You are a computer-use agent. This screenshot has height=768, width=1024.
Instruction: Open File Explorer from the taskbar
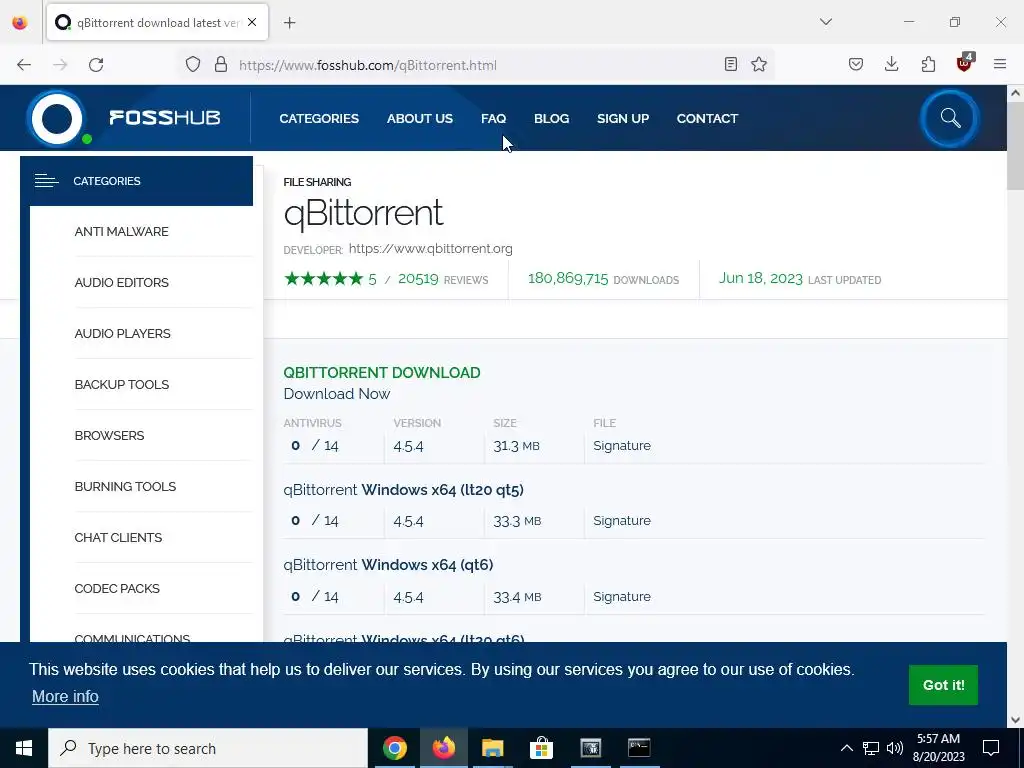tap(492, 748)
